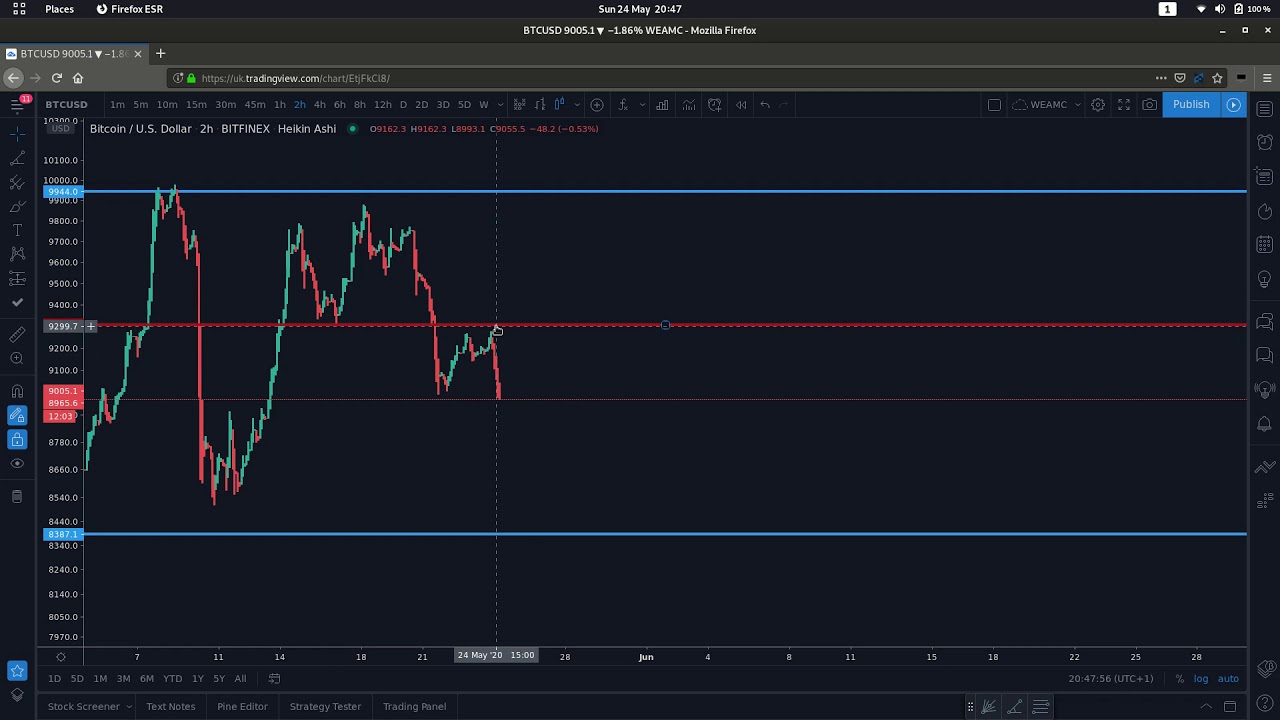This screenshot has width=1280, height=720.
Task: Select the trend line drawing tool
Action: pyautogui.click(x=17, y=158)
